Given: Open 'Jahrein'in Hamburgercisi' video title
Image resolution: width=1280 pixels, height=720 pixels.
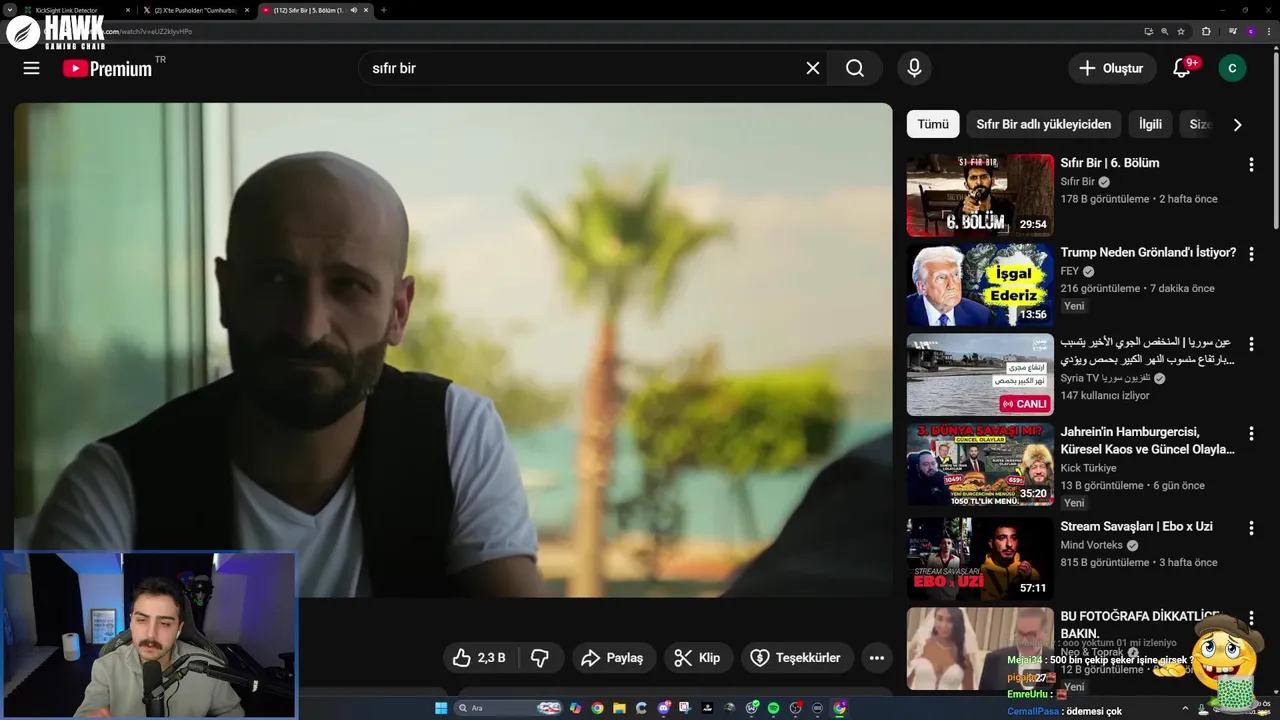Looking at the screenshot, I should point(1148,441).
